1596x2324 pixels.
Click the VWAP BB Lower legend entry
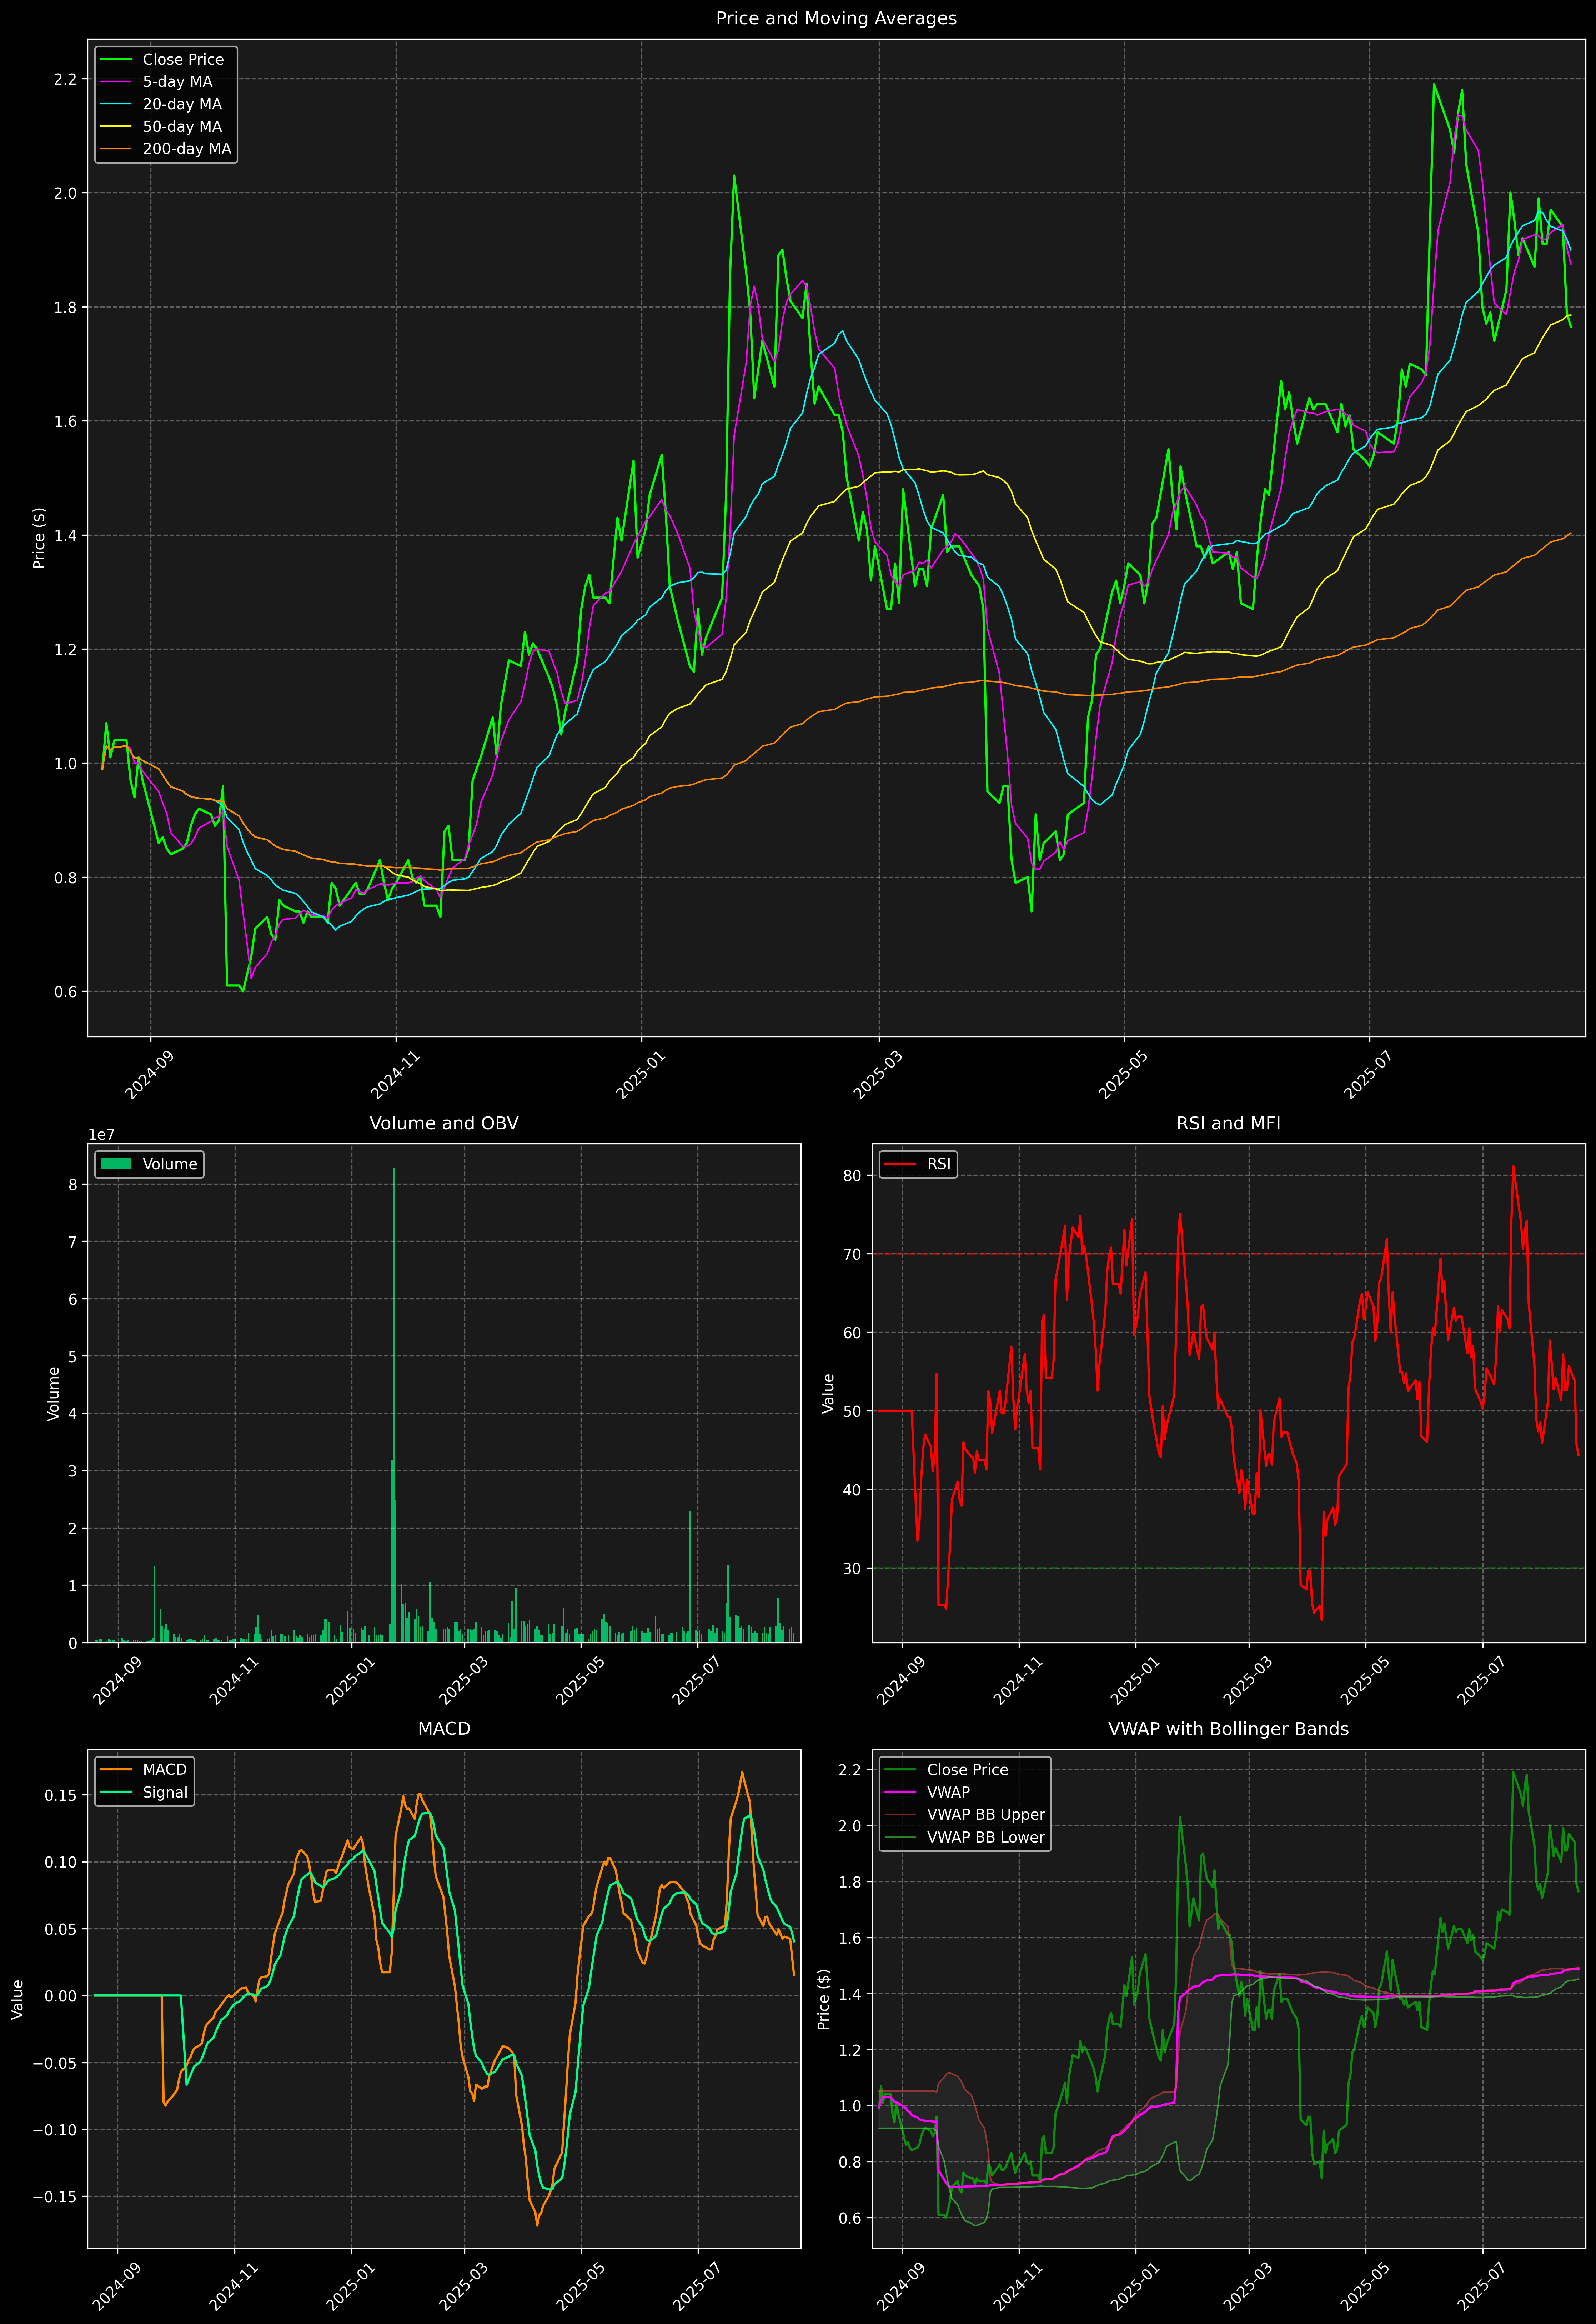(985, 1837)
